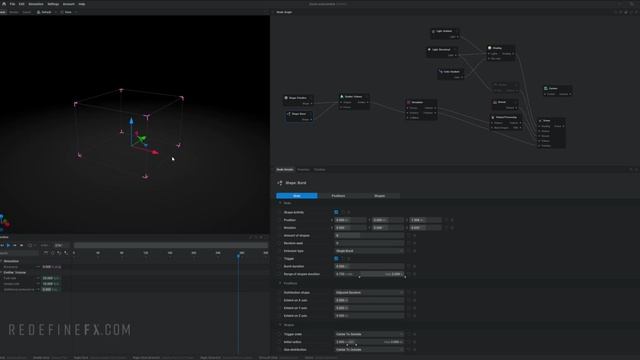Click the timeline frame range bar
This screenshot has height=360, width=640.
(171, 245)
